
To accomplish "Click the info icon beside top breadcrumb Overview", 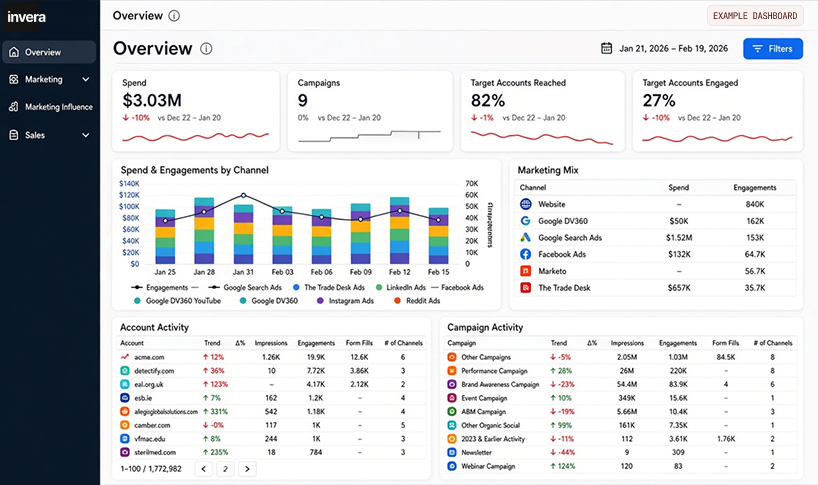I will coord(174,16).
